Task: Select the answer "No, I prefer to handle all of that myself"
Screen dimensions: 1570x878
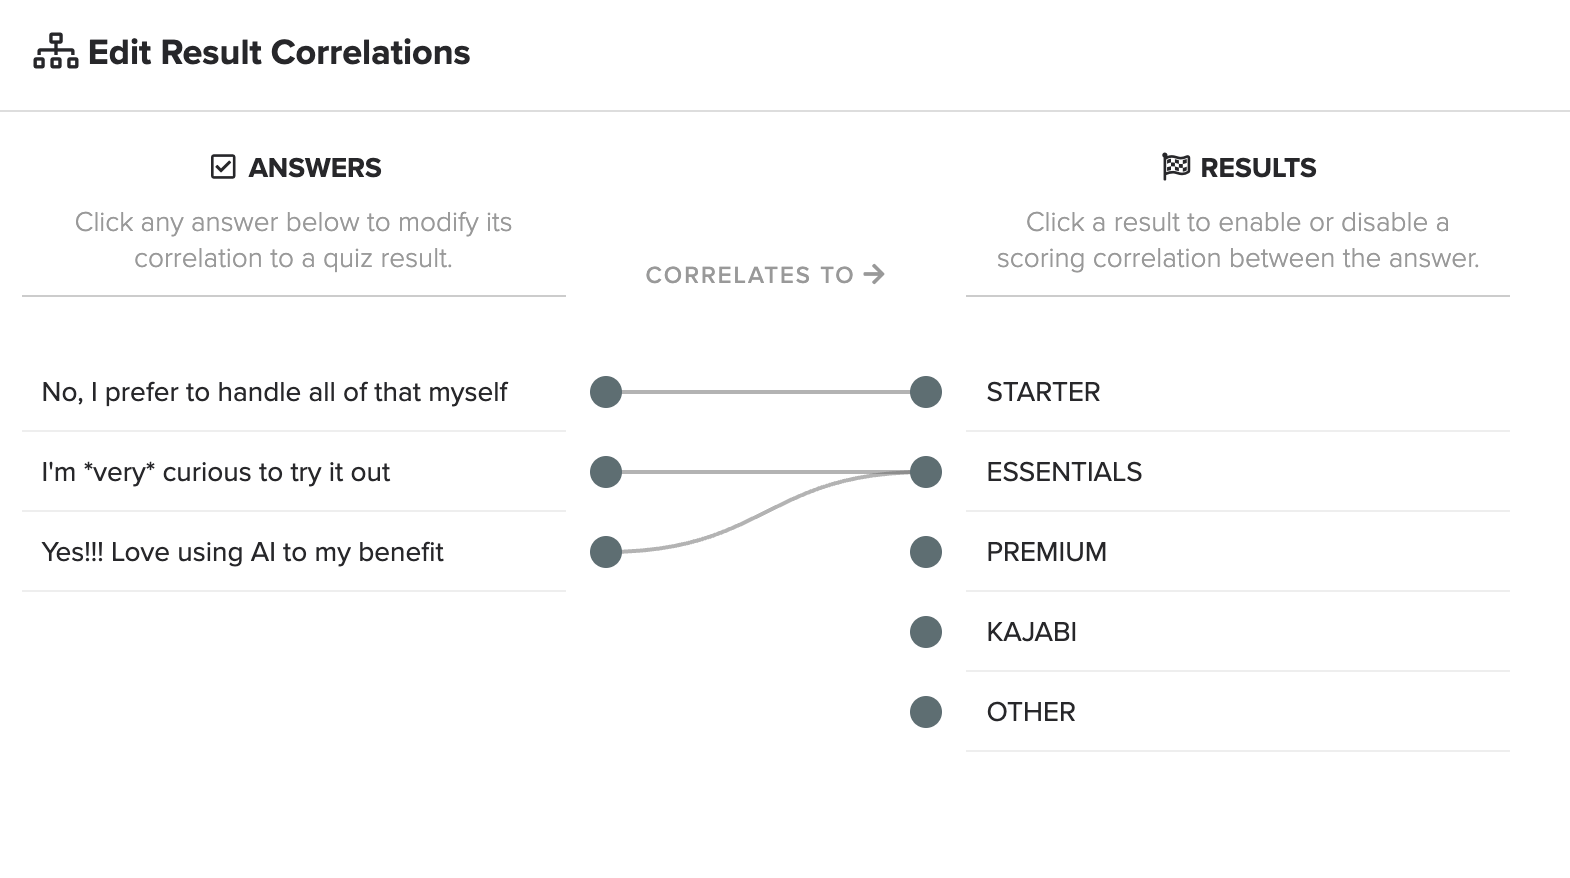Action: (x=274, y=392)
